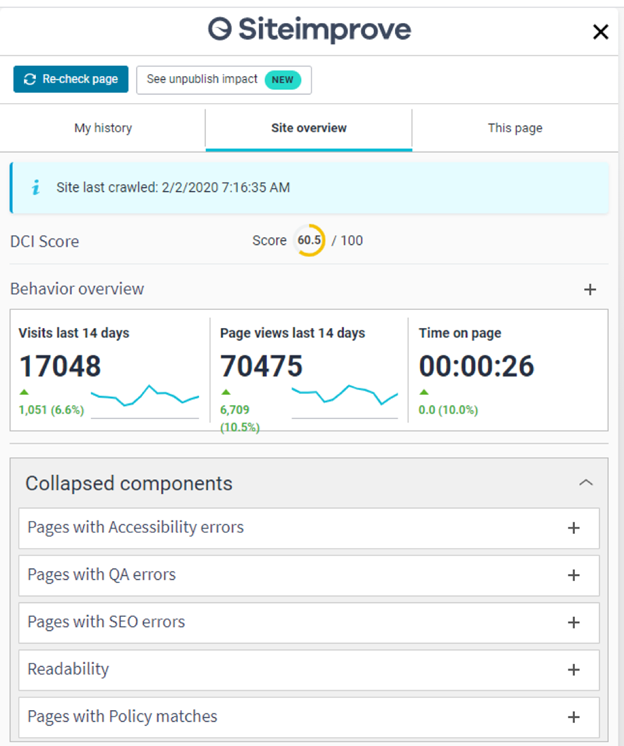
Task: Click green up arrow above 0.0 (10.0%)
Action: [424, 392]
